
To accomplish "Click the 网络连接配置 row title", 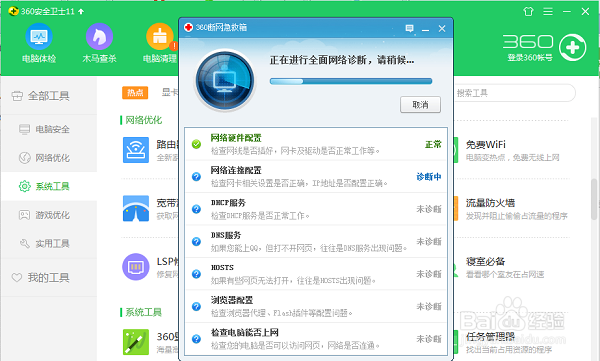I will click(x=236, y=170).
